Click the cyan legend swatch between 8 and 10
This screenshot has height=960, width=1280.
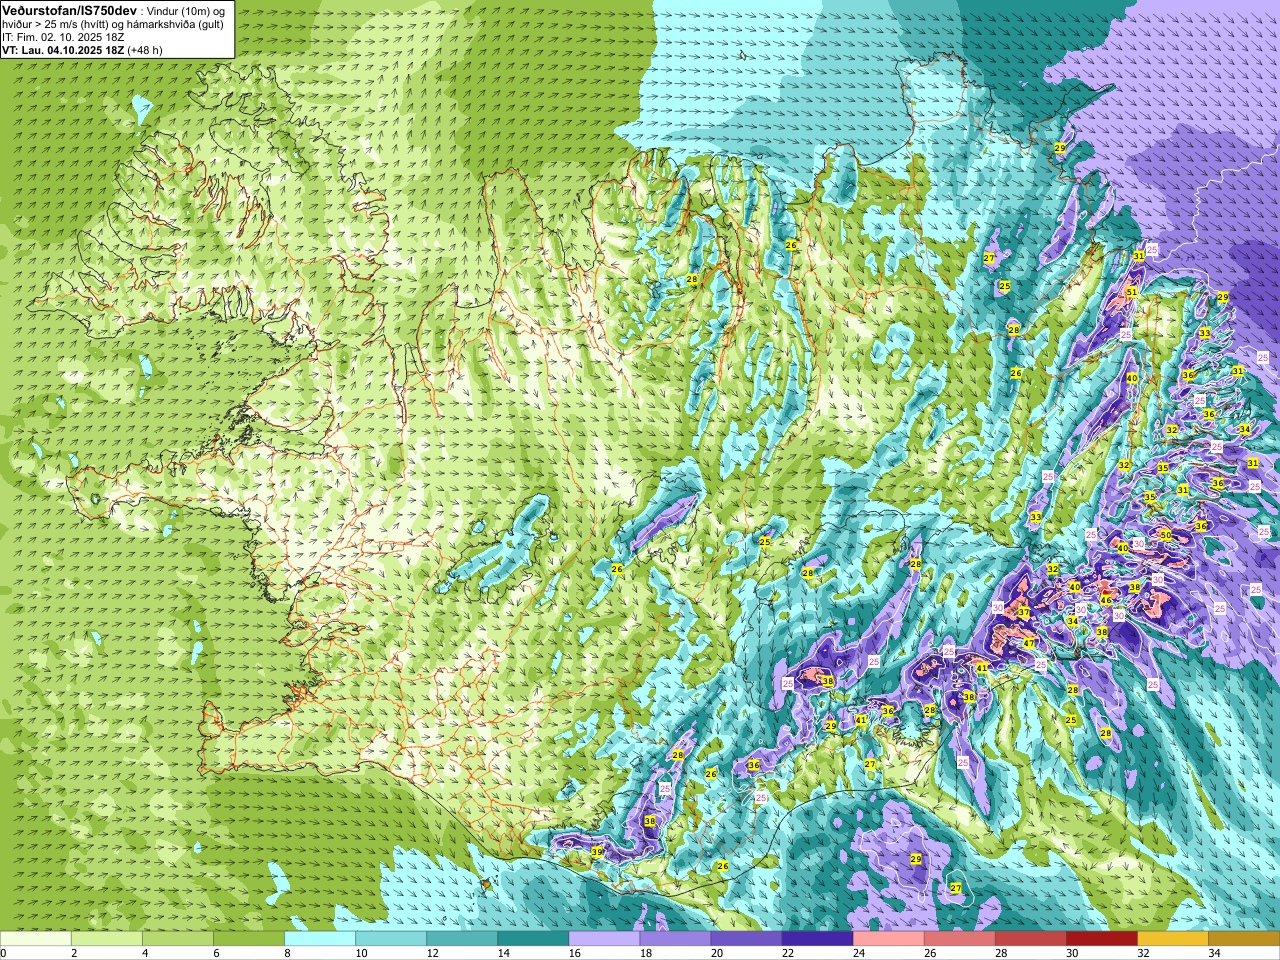pos(320,939)
